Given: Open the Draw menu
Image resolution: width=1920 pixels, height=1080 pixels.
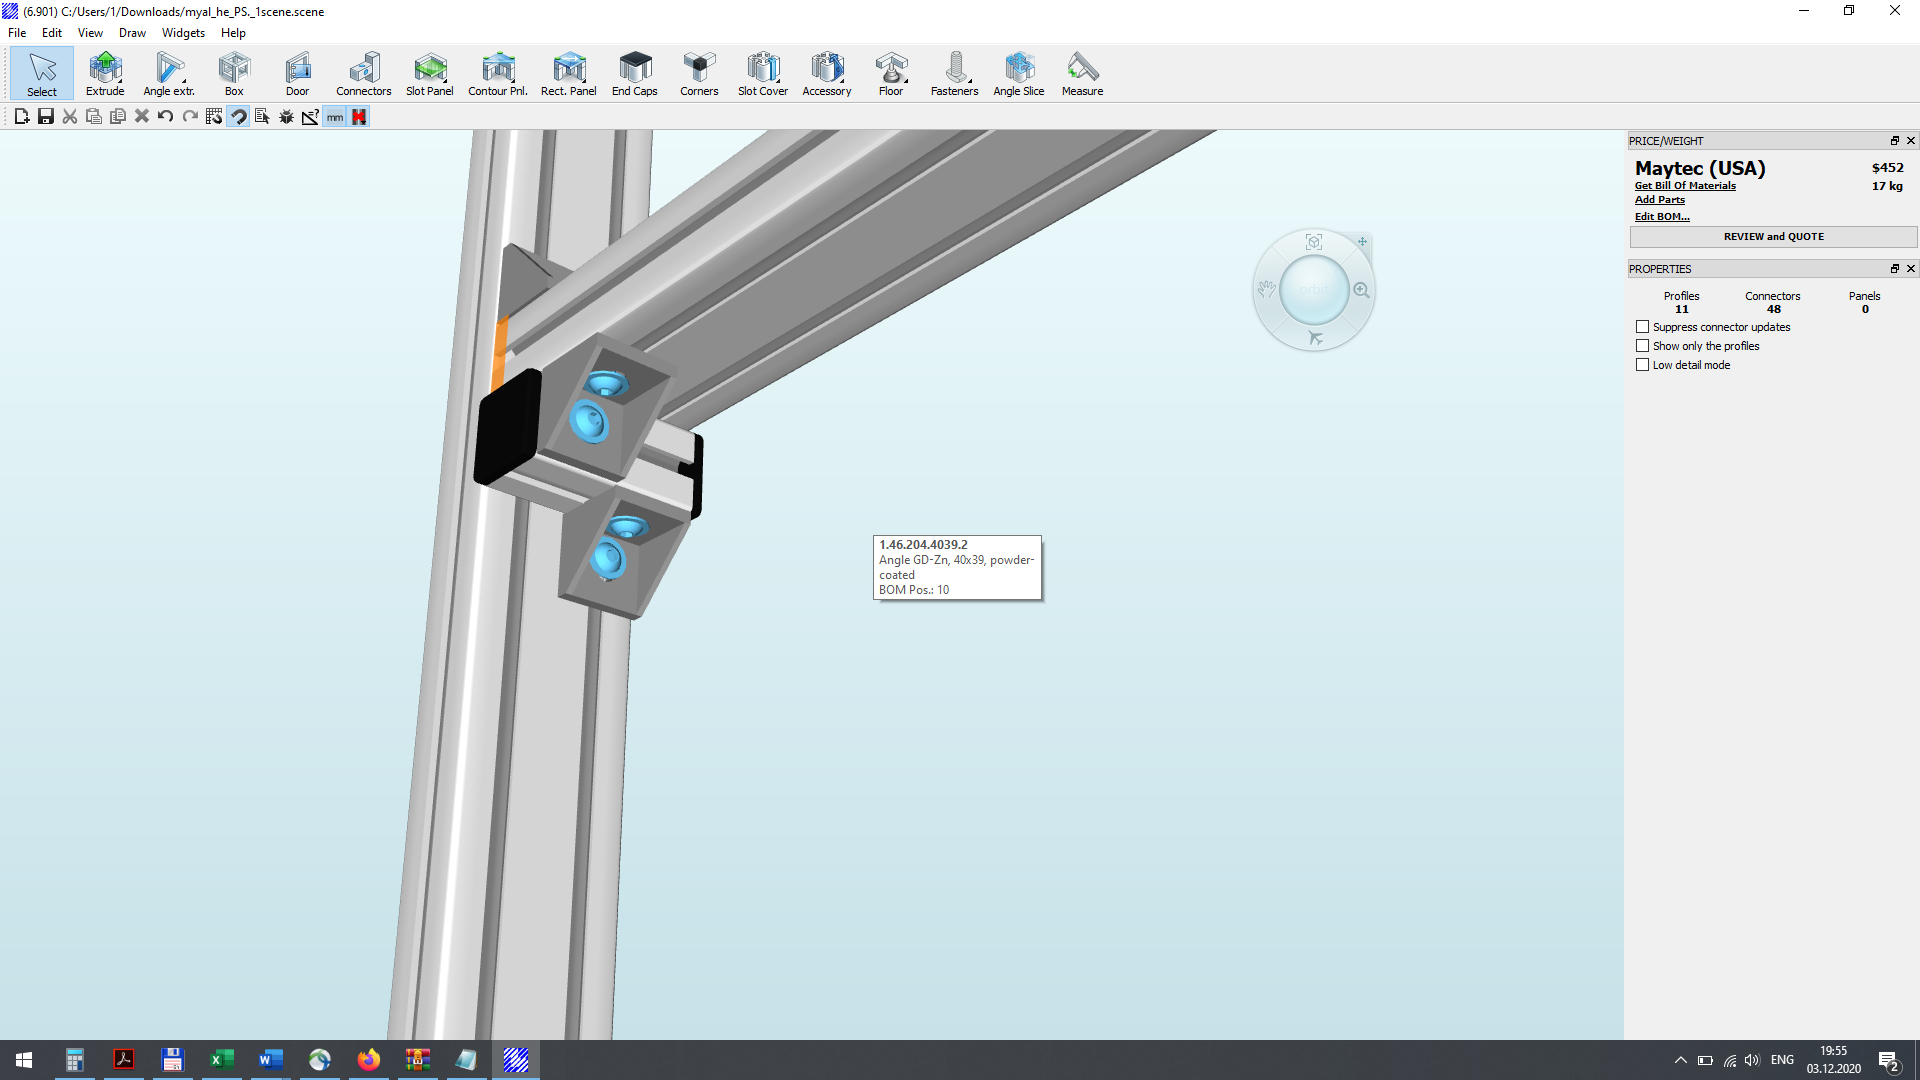Looking at the screenshot, I should tap(132, 33).
